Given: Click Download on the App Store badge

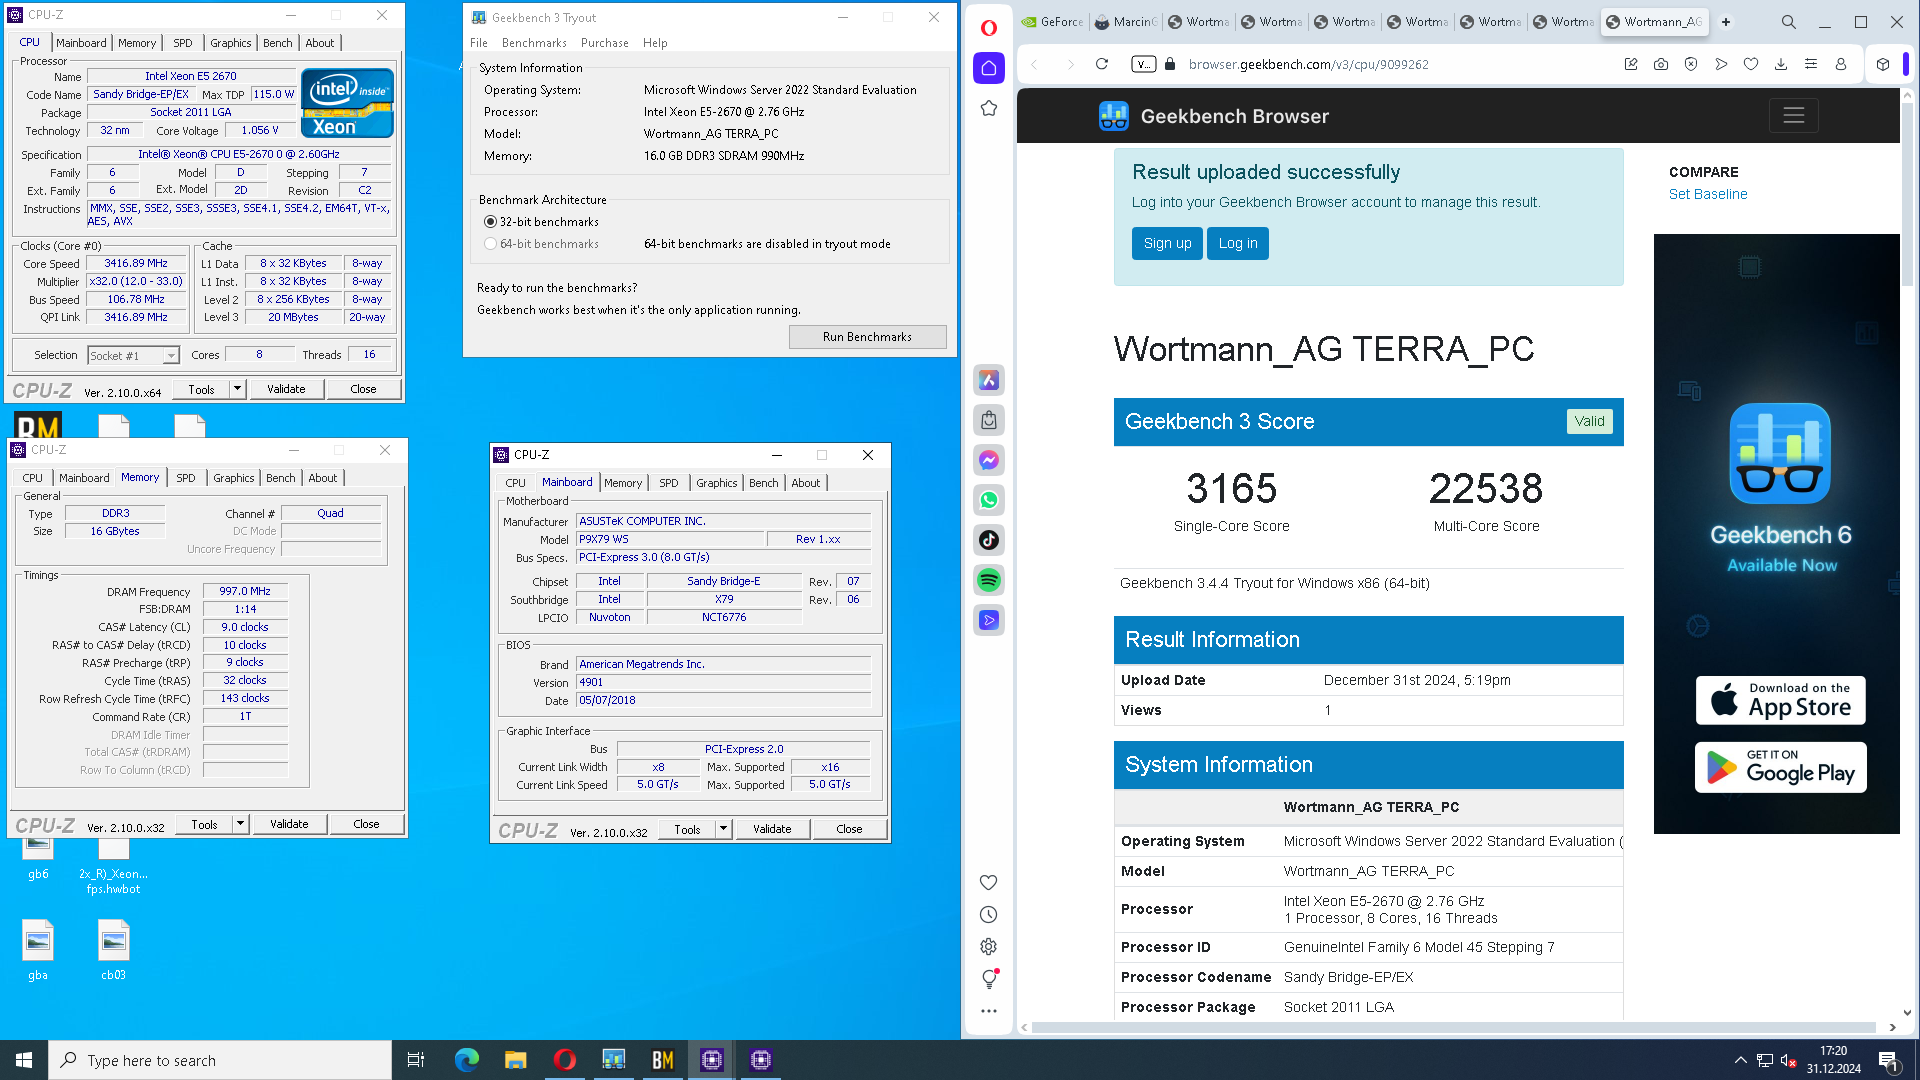Looking at the screenshot, I should pyautogui.click(x=1781, y=700).
